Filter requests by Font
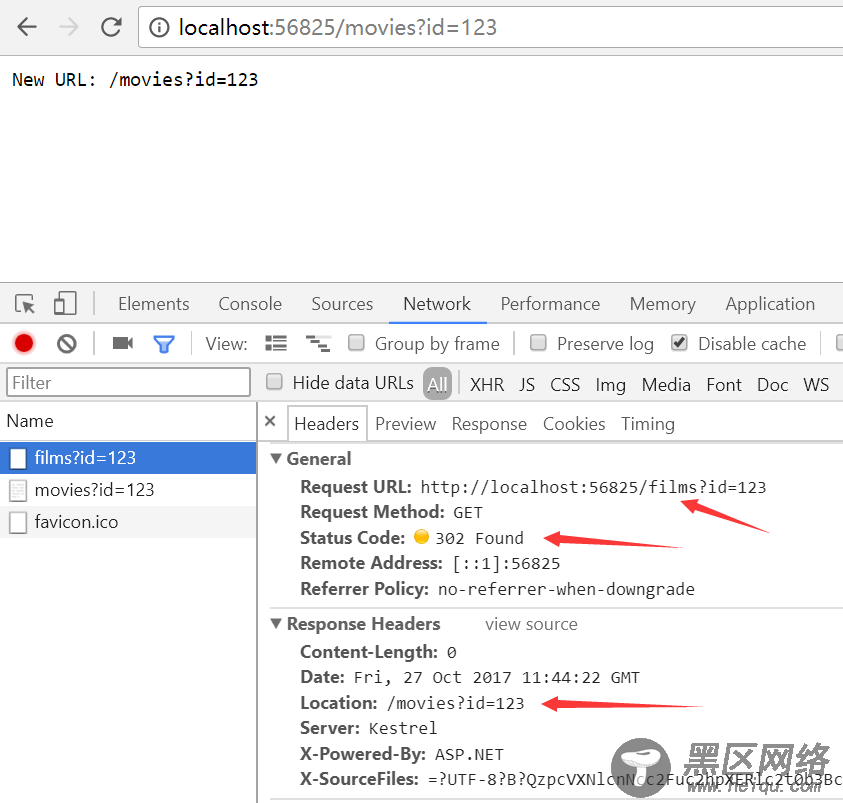Viewport: 843px width, 803px height. pos(724,384)
